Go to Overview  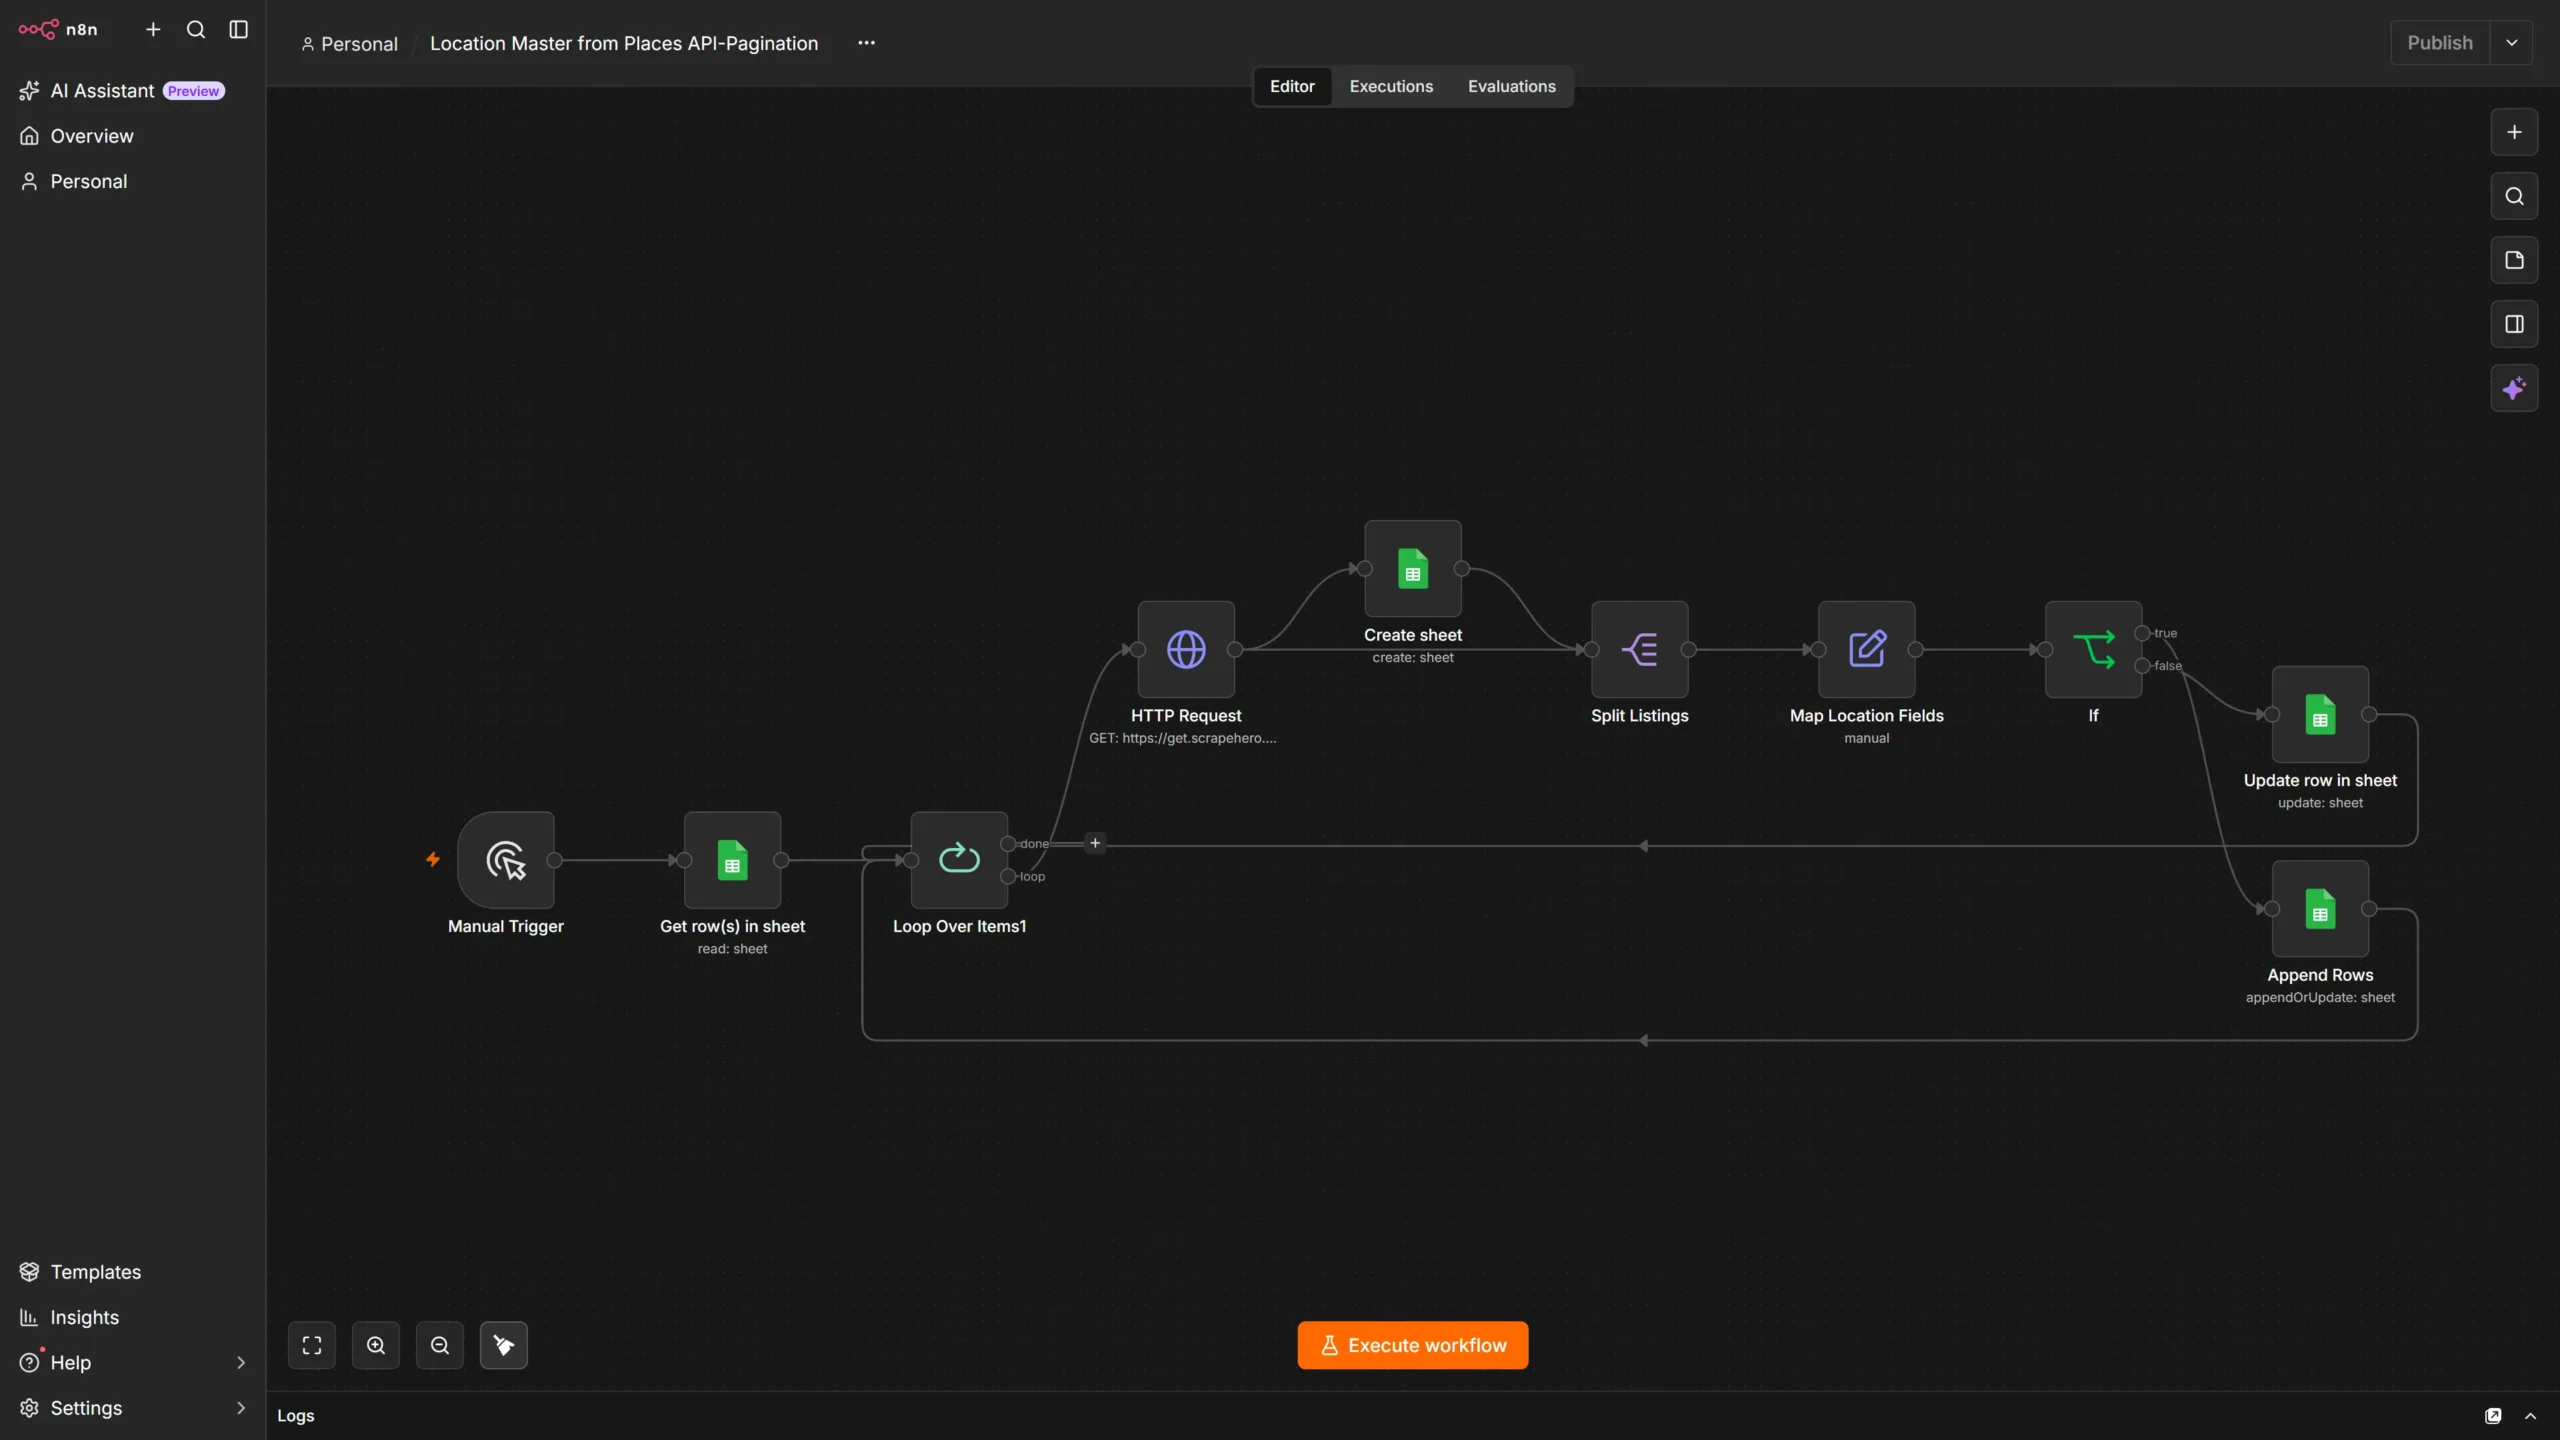pyautogui.click(x=92, y=136)
